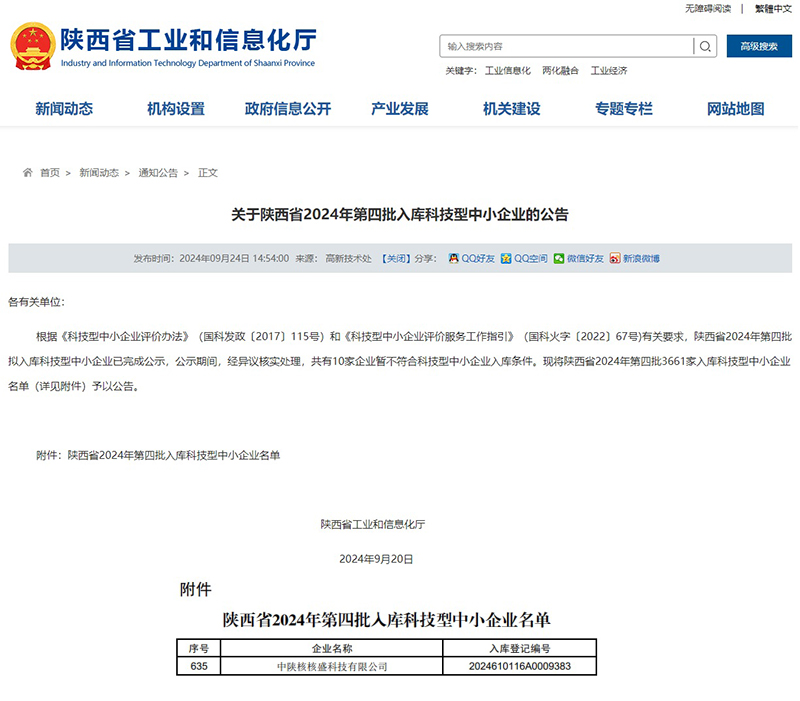The width and height of the screenshot is (800, 701).
Task: Enable 无障碍阅读 accessibility mode
Action: [707, 8]
